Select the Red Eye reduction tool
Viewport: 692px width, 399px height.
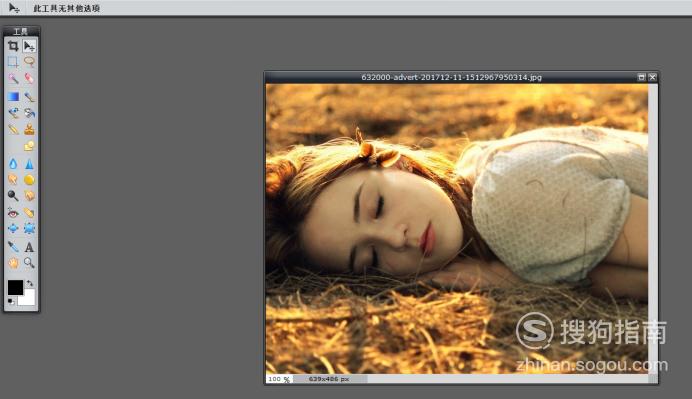point(13,213)
